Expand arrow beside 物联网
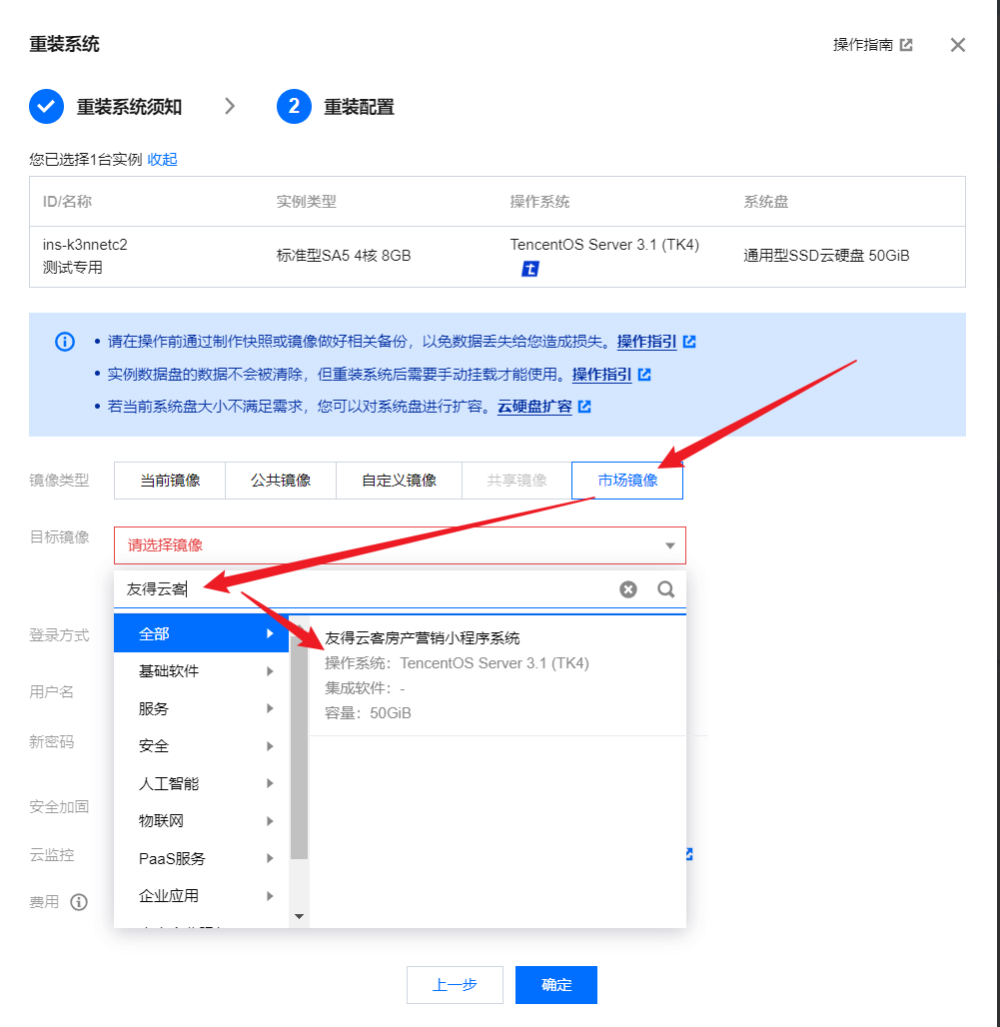This screenshot has width=1000, height=1027. point(270,821)
